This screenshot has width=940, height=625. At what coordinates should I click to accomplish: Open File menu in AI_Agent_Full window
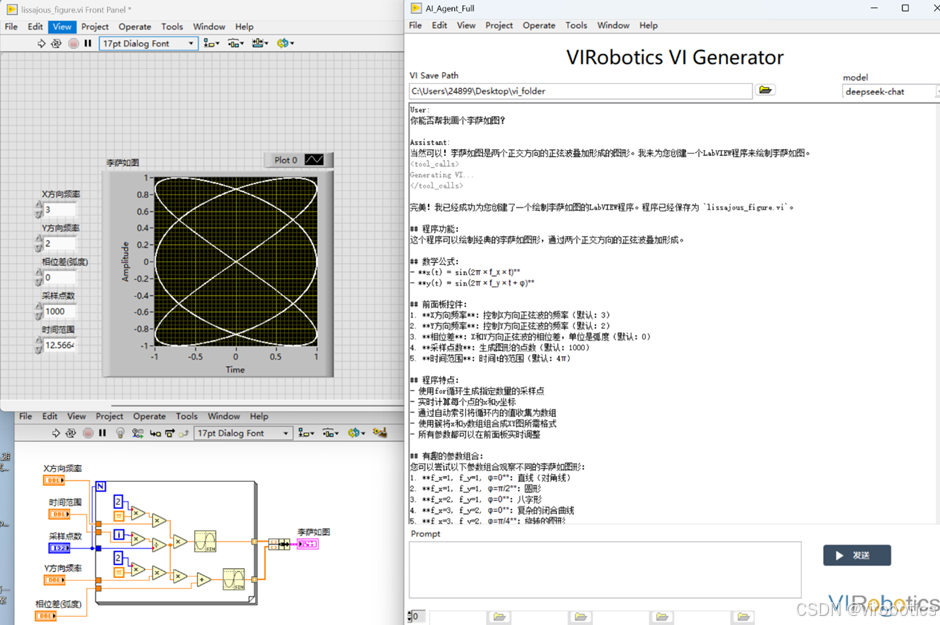415,25
